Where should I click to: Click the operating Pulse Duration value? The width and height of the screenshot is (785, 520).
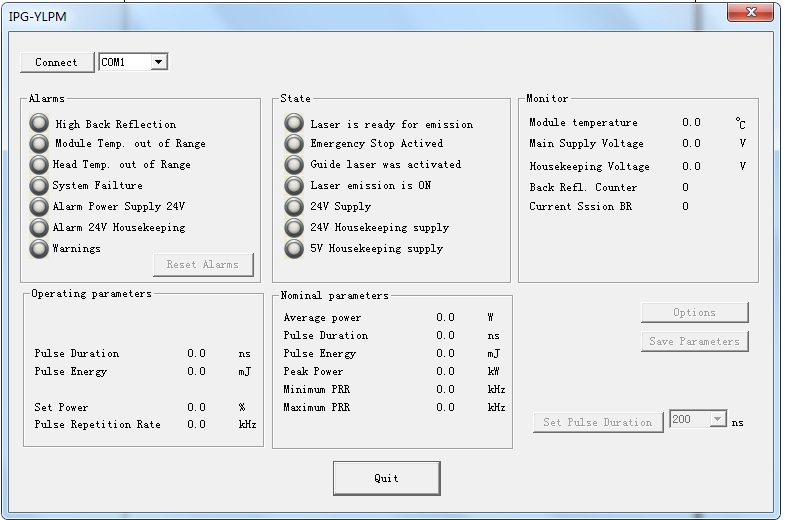click(x=197, y=353)
